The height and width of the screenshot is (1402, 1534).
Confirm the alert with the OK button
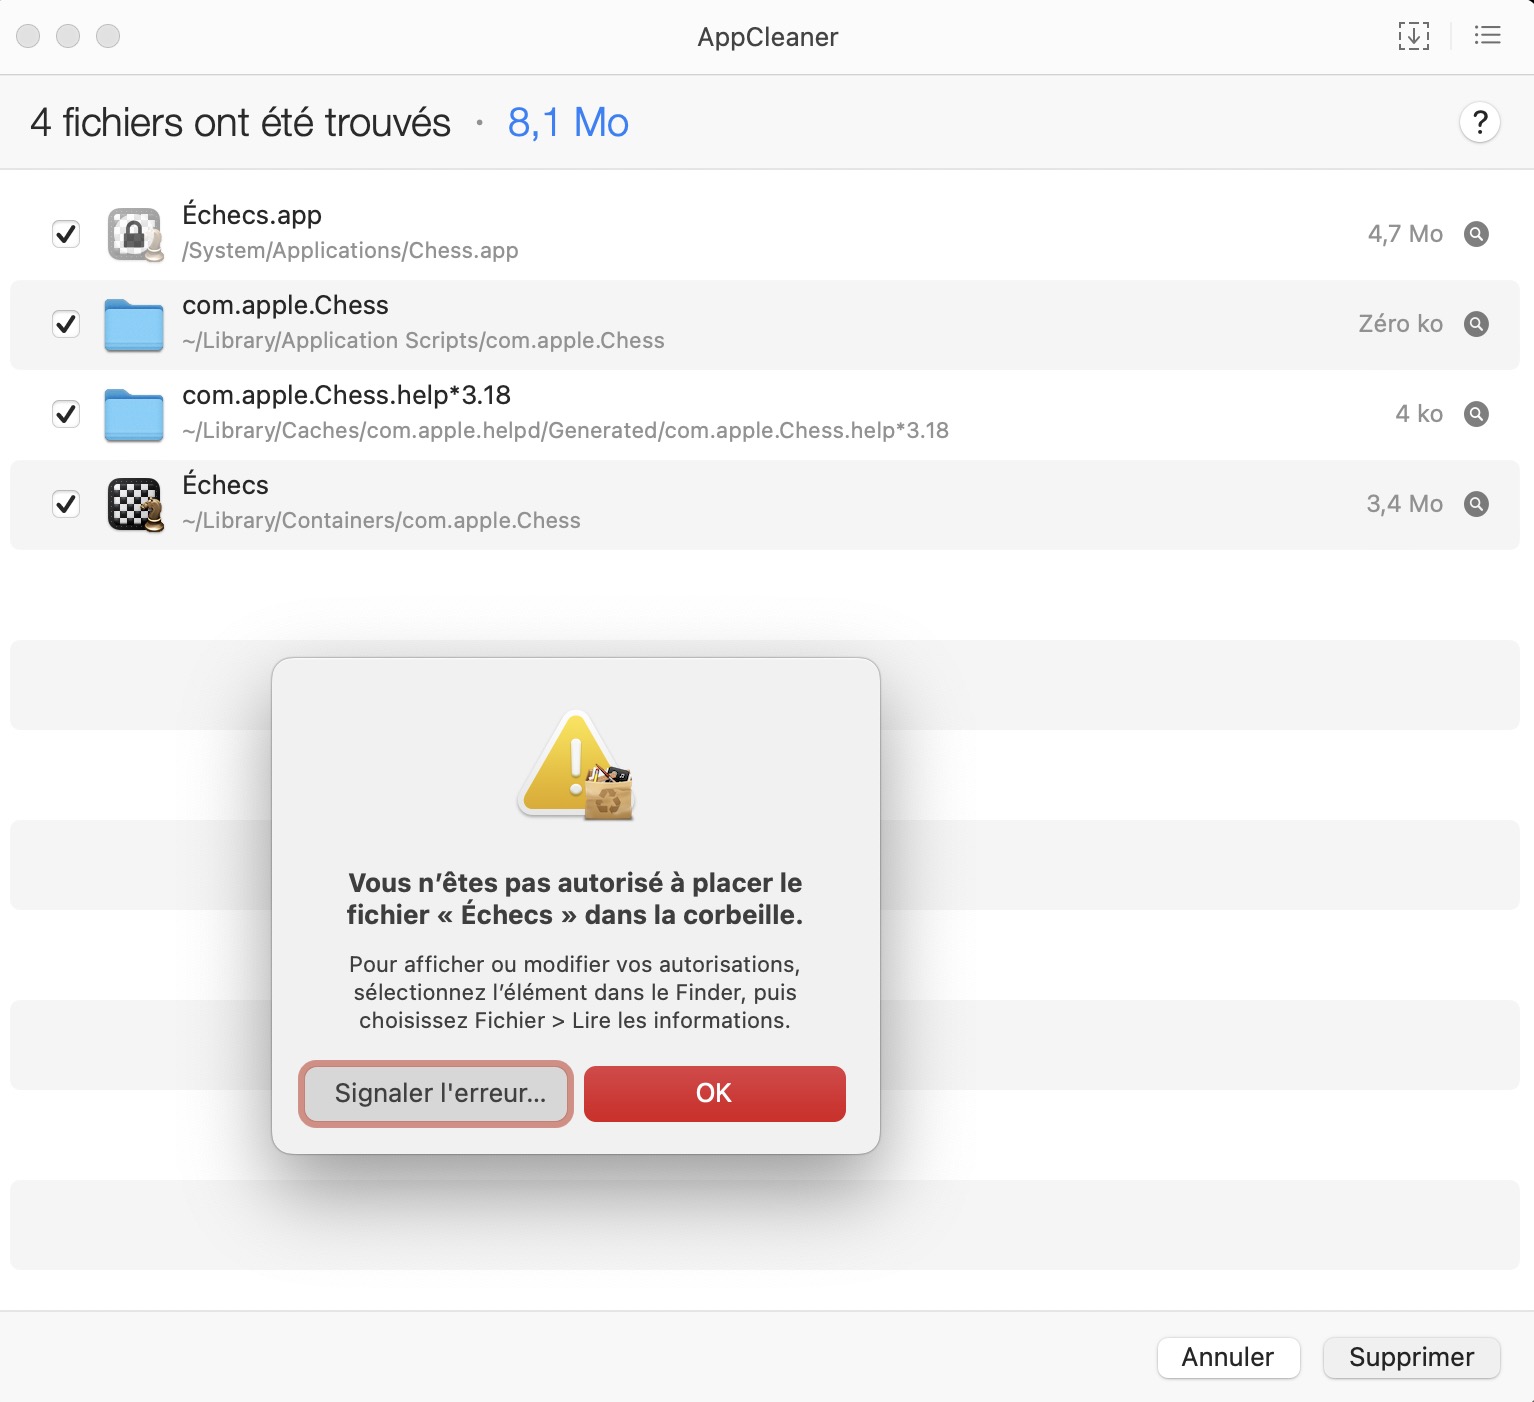(715, 1094)
